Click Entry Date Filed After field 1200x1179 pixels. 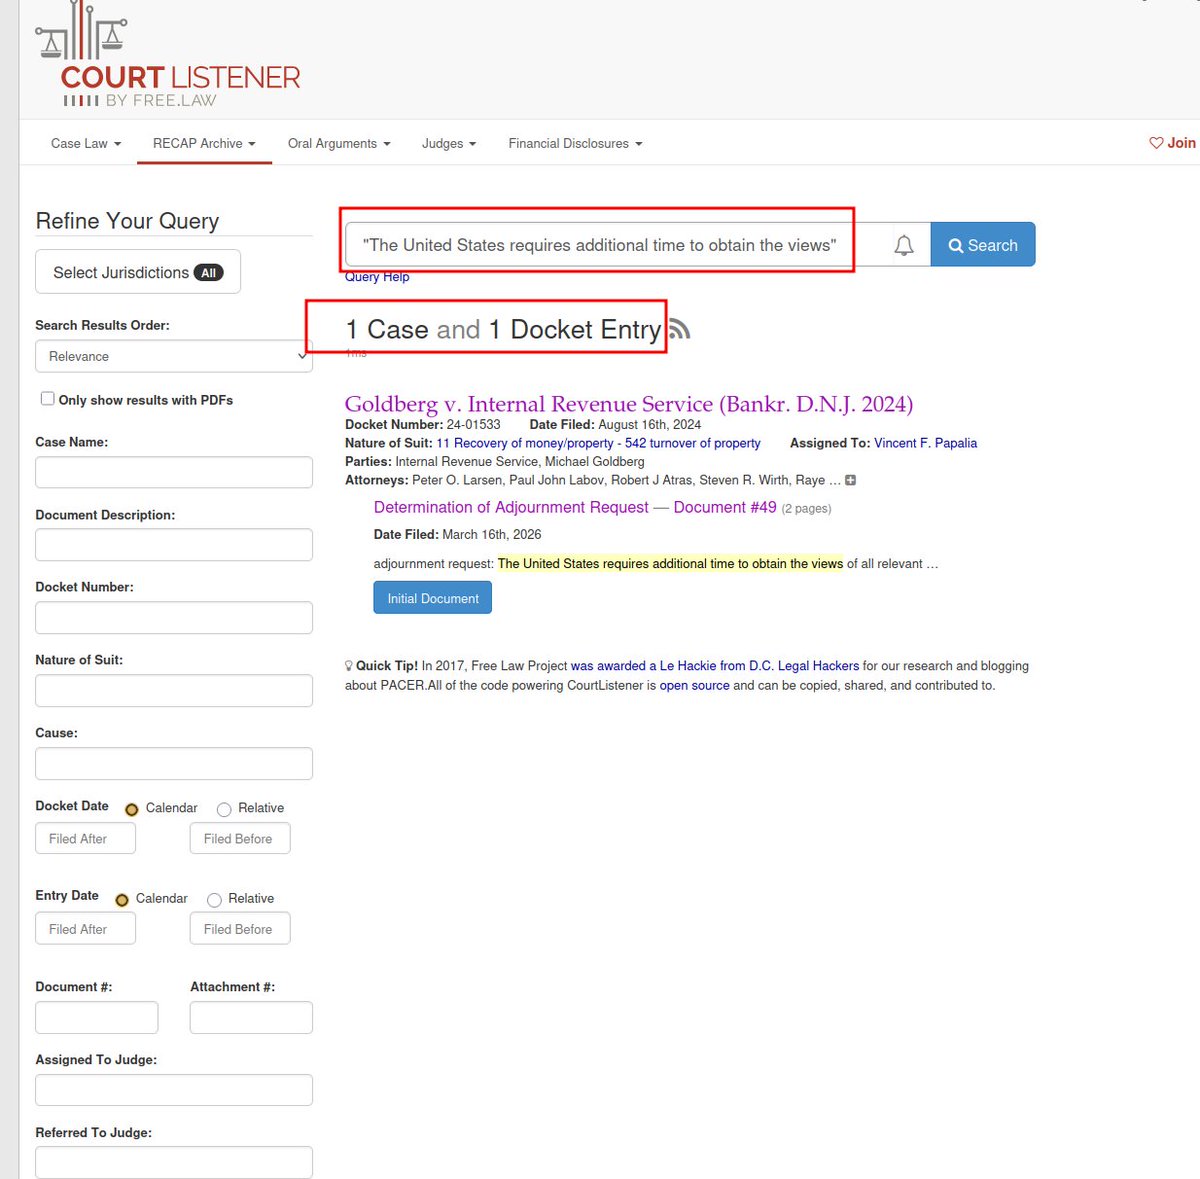click(x=86, y=928)
